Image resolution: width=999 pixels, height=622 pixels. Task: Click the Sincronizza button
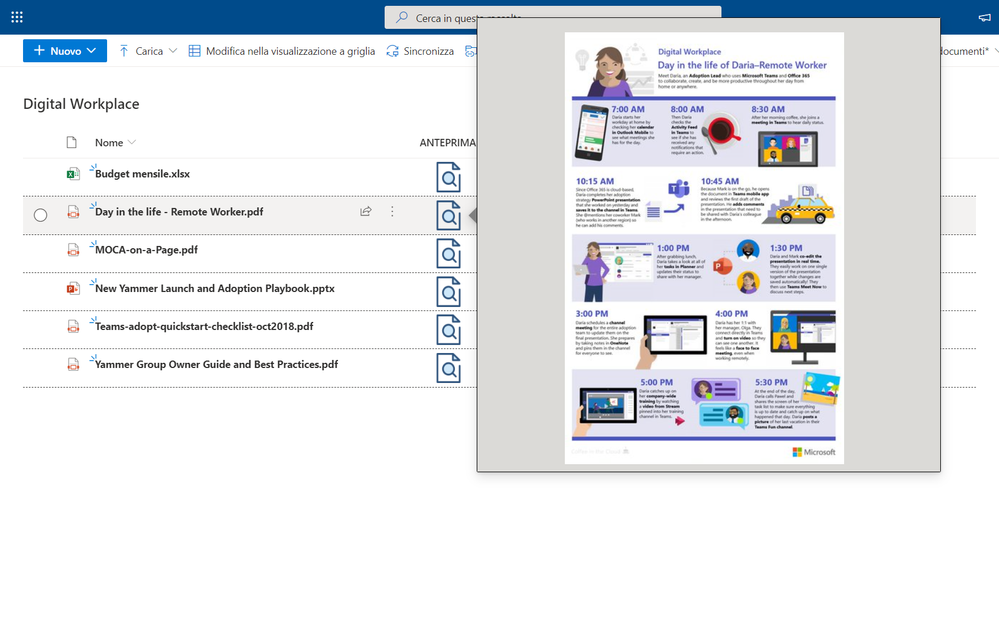pos(420,51)
